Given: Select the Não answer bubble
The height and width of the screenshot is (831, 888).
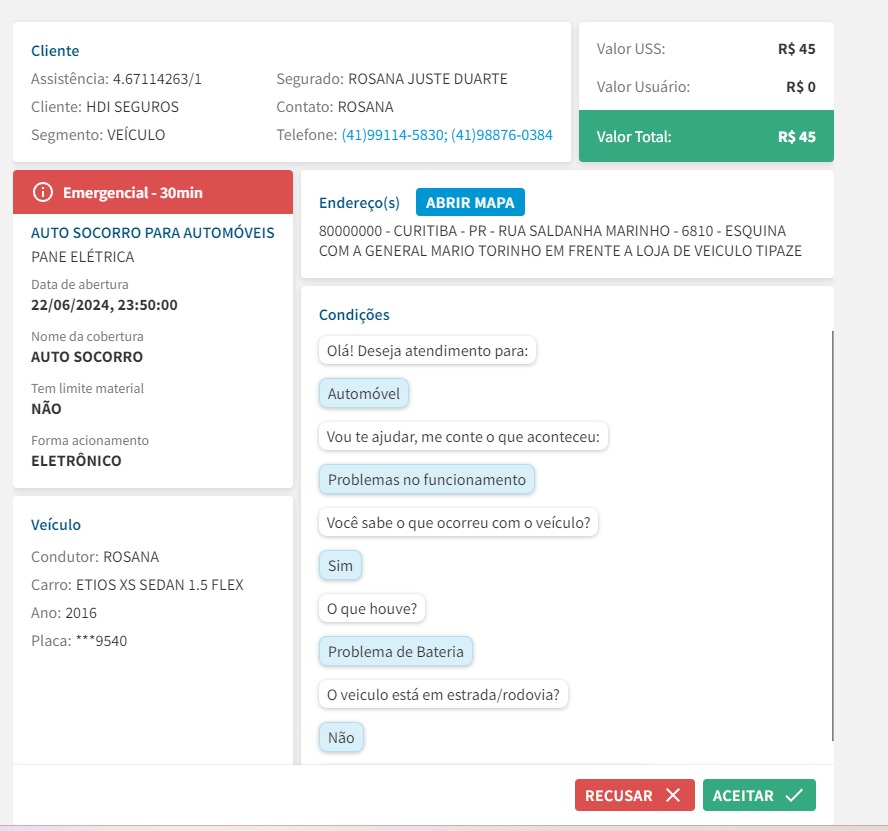Looking at the screenshot, I should pos(341,738).
